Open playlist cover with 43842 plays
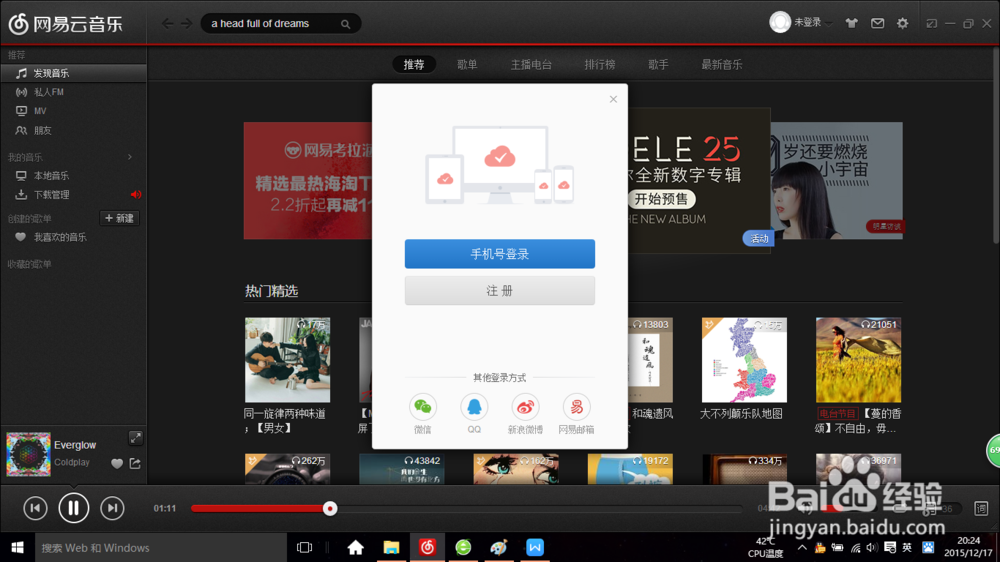This screenshot has width=1000, height=562. [x=402, y=470]
